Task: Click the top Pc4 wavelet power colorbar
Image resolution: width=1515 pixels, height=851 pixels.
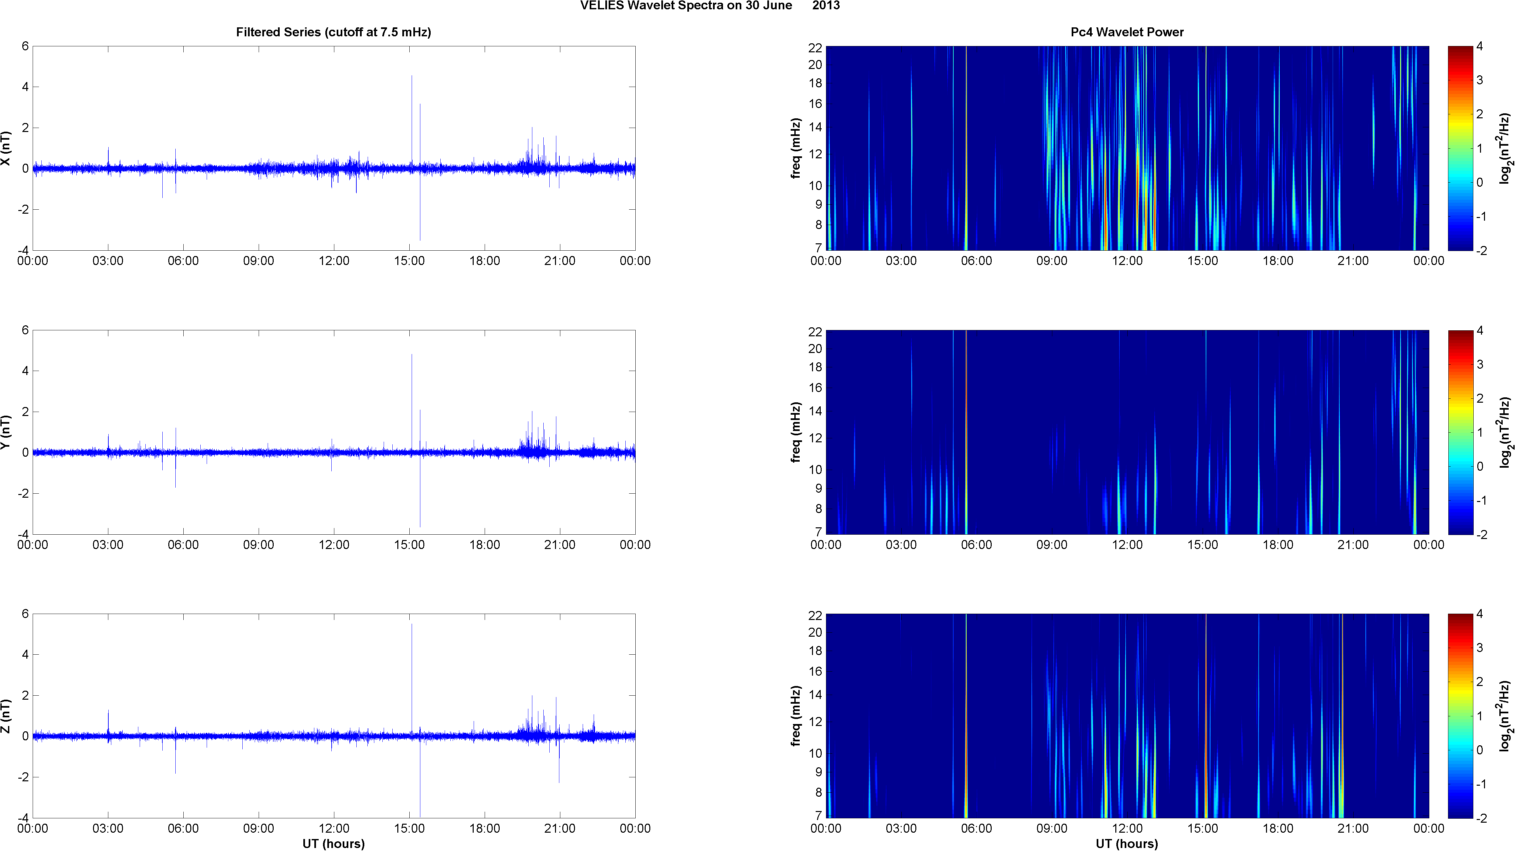Action: click(1460, 148)
